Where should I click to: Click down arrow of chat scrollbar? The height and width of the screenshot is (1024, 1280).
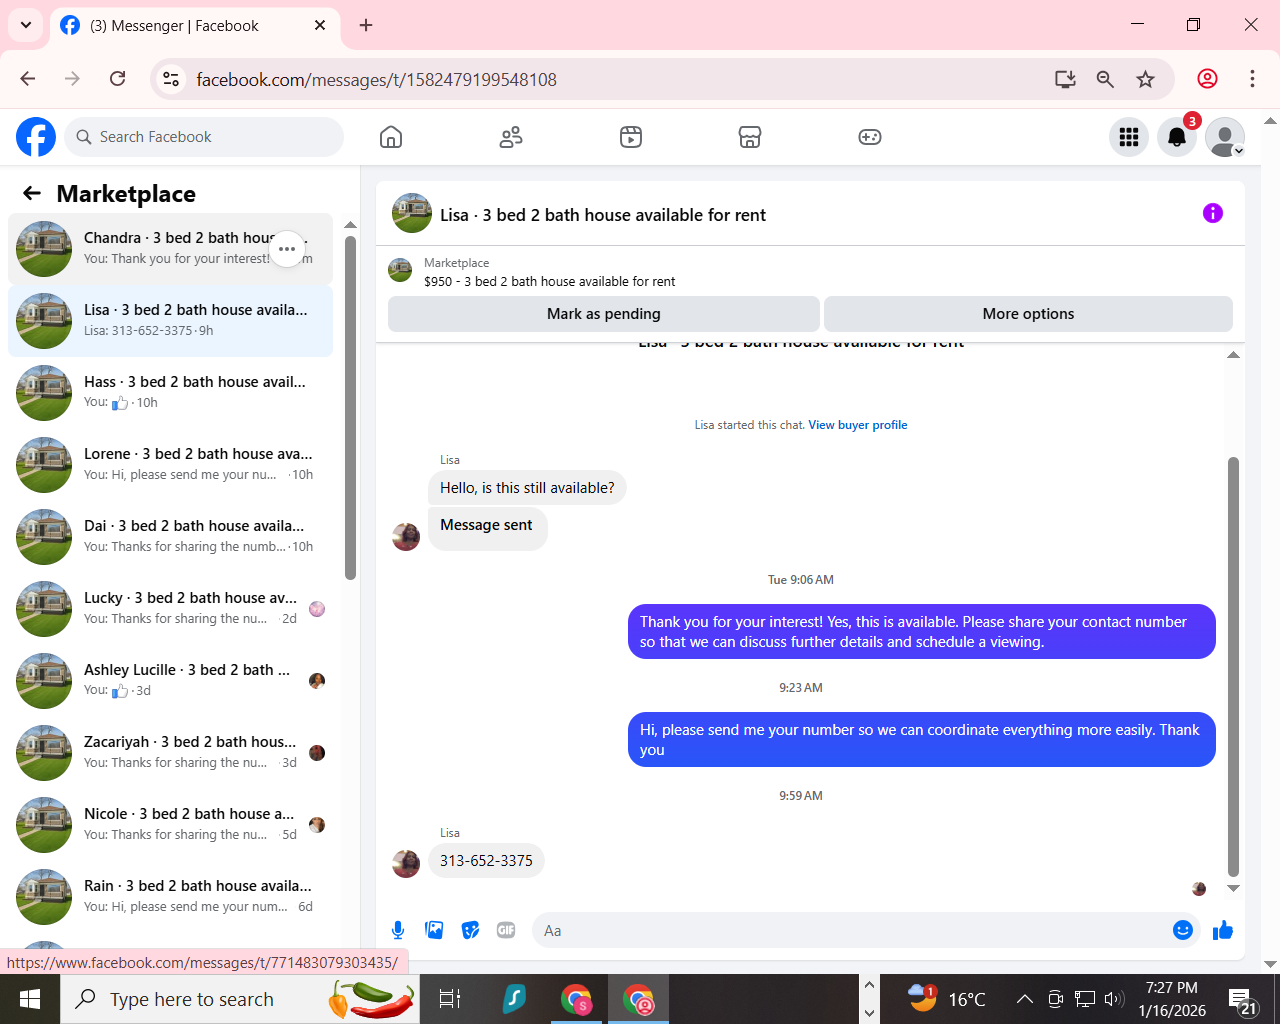pos(1233,888)
